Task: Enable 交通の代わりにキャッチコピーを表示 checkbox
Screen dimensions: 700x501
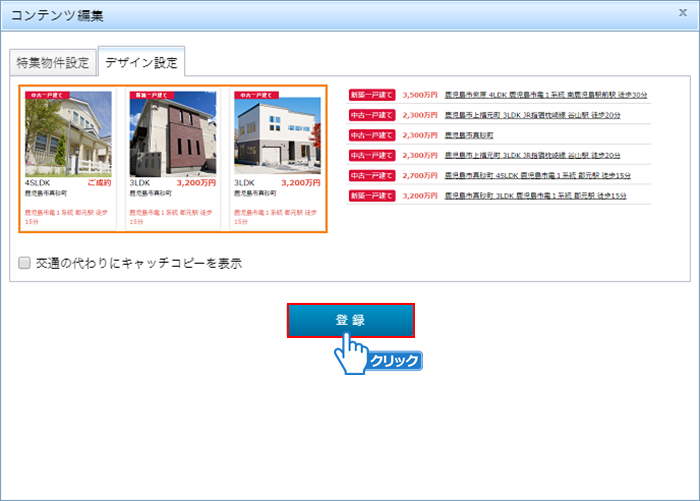Action: 24,263
